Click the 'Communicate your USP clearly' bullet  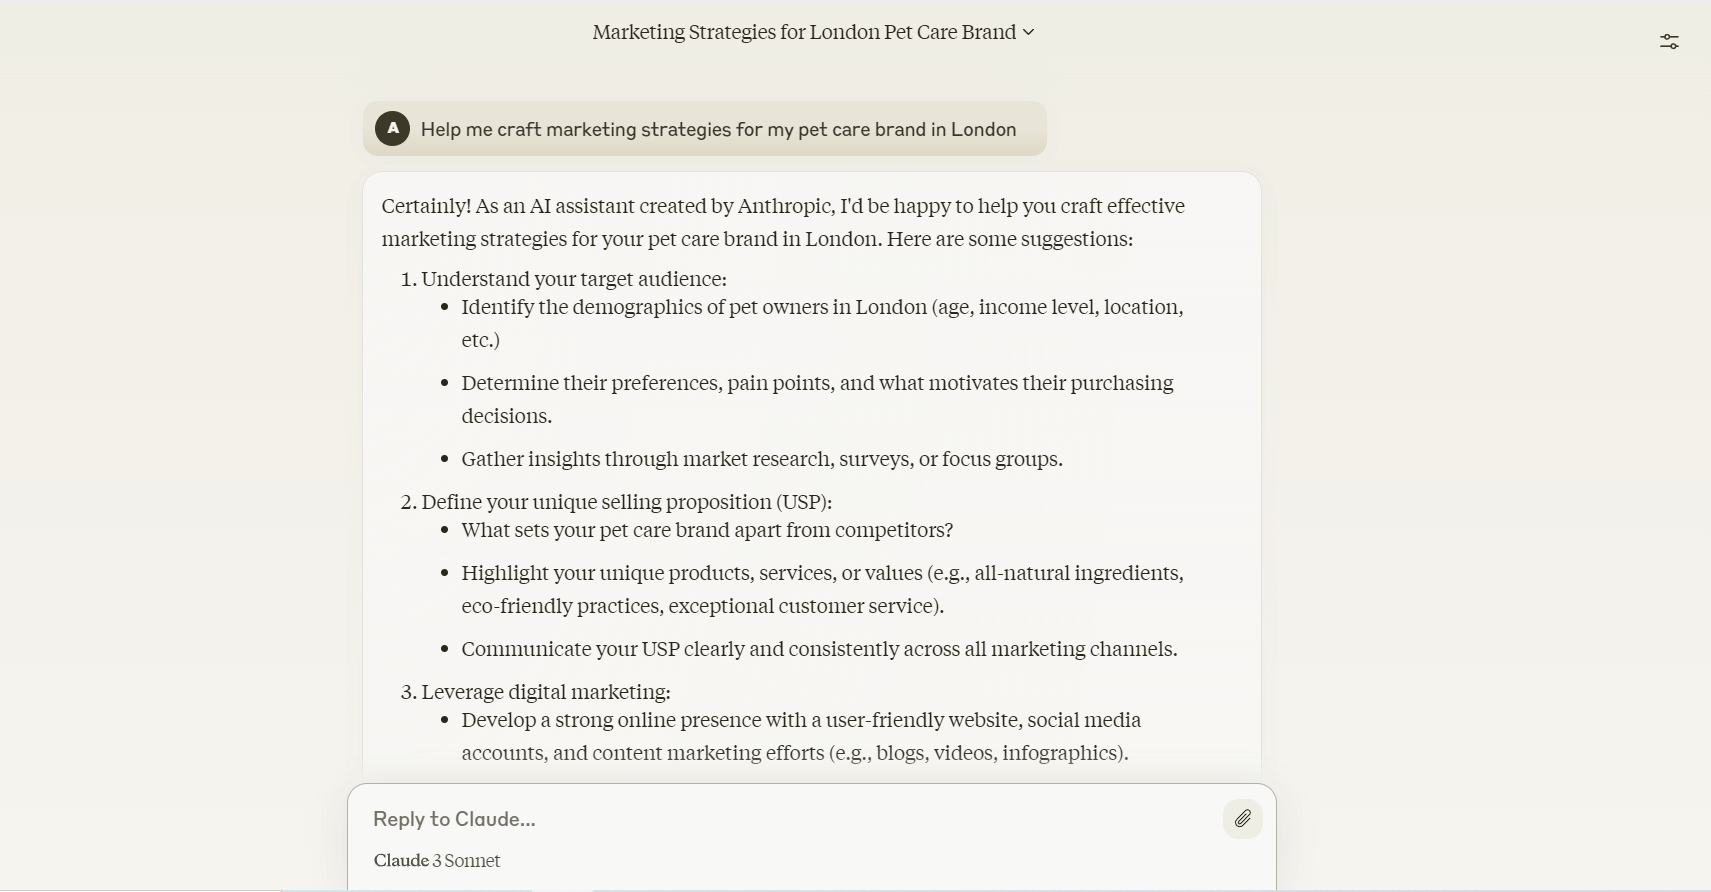point(819,649)
